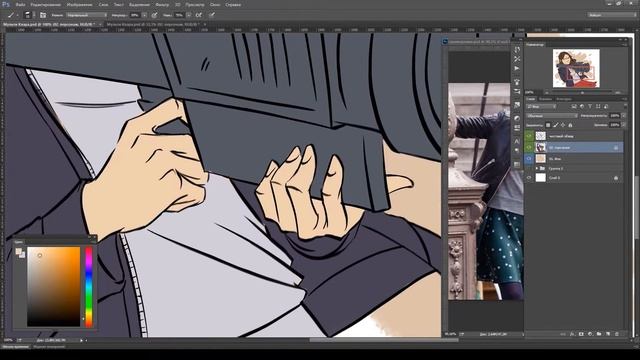Open layer fill slider arrow

pos(624,125)
